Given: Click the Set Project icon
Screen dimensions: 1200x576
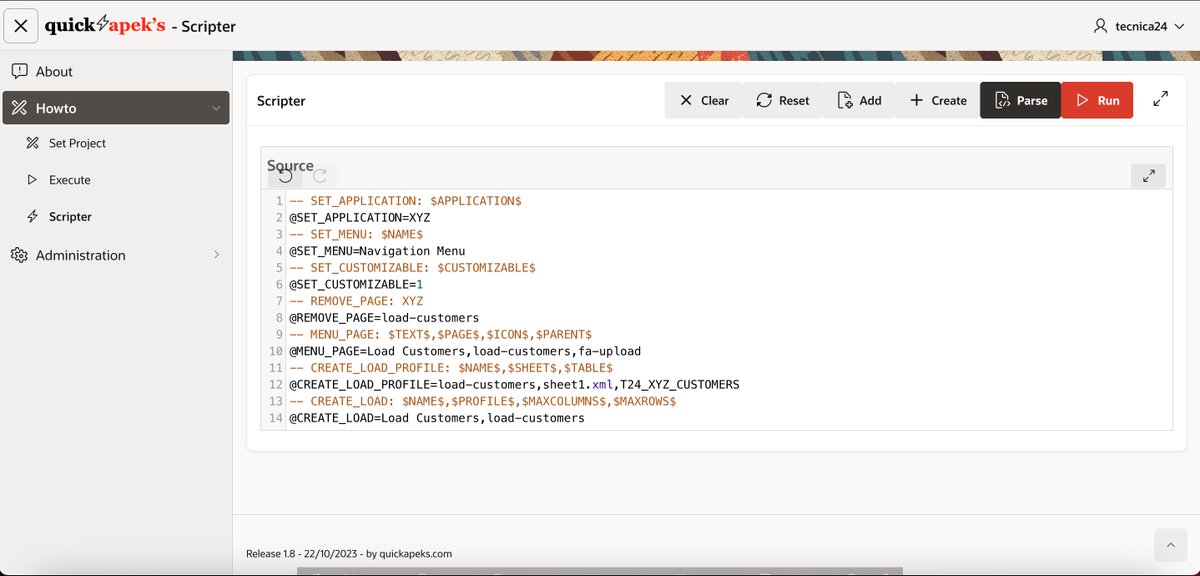Looking at the screenshot, I should coord(32,143).
